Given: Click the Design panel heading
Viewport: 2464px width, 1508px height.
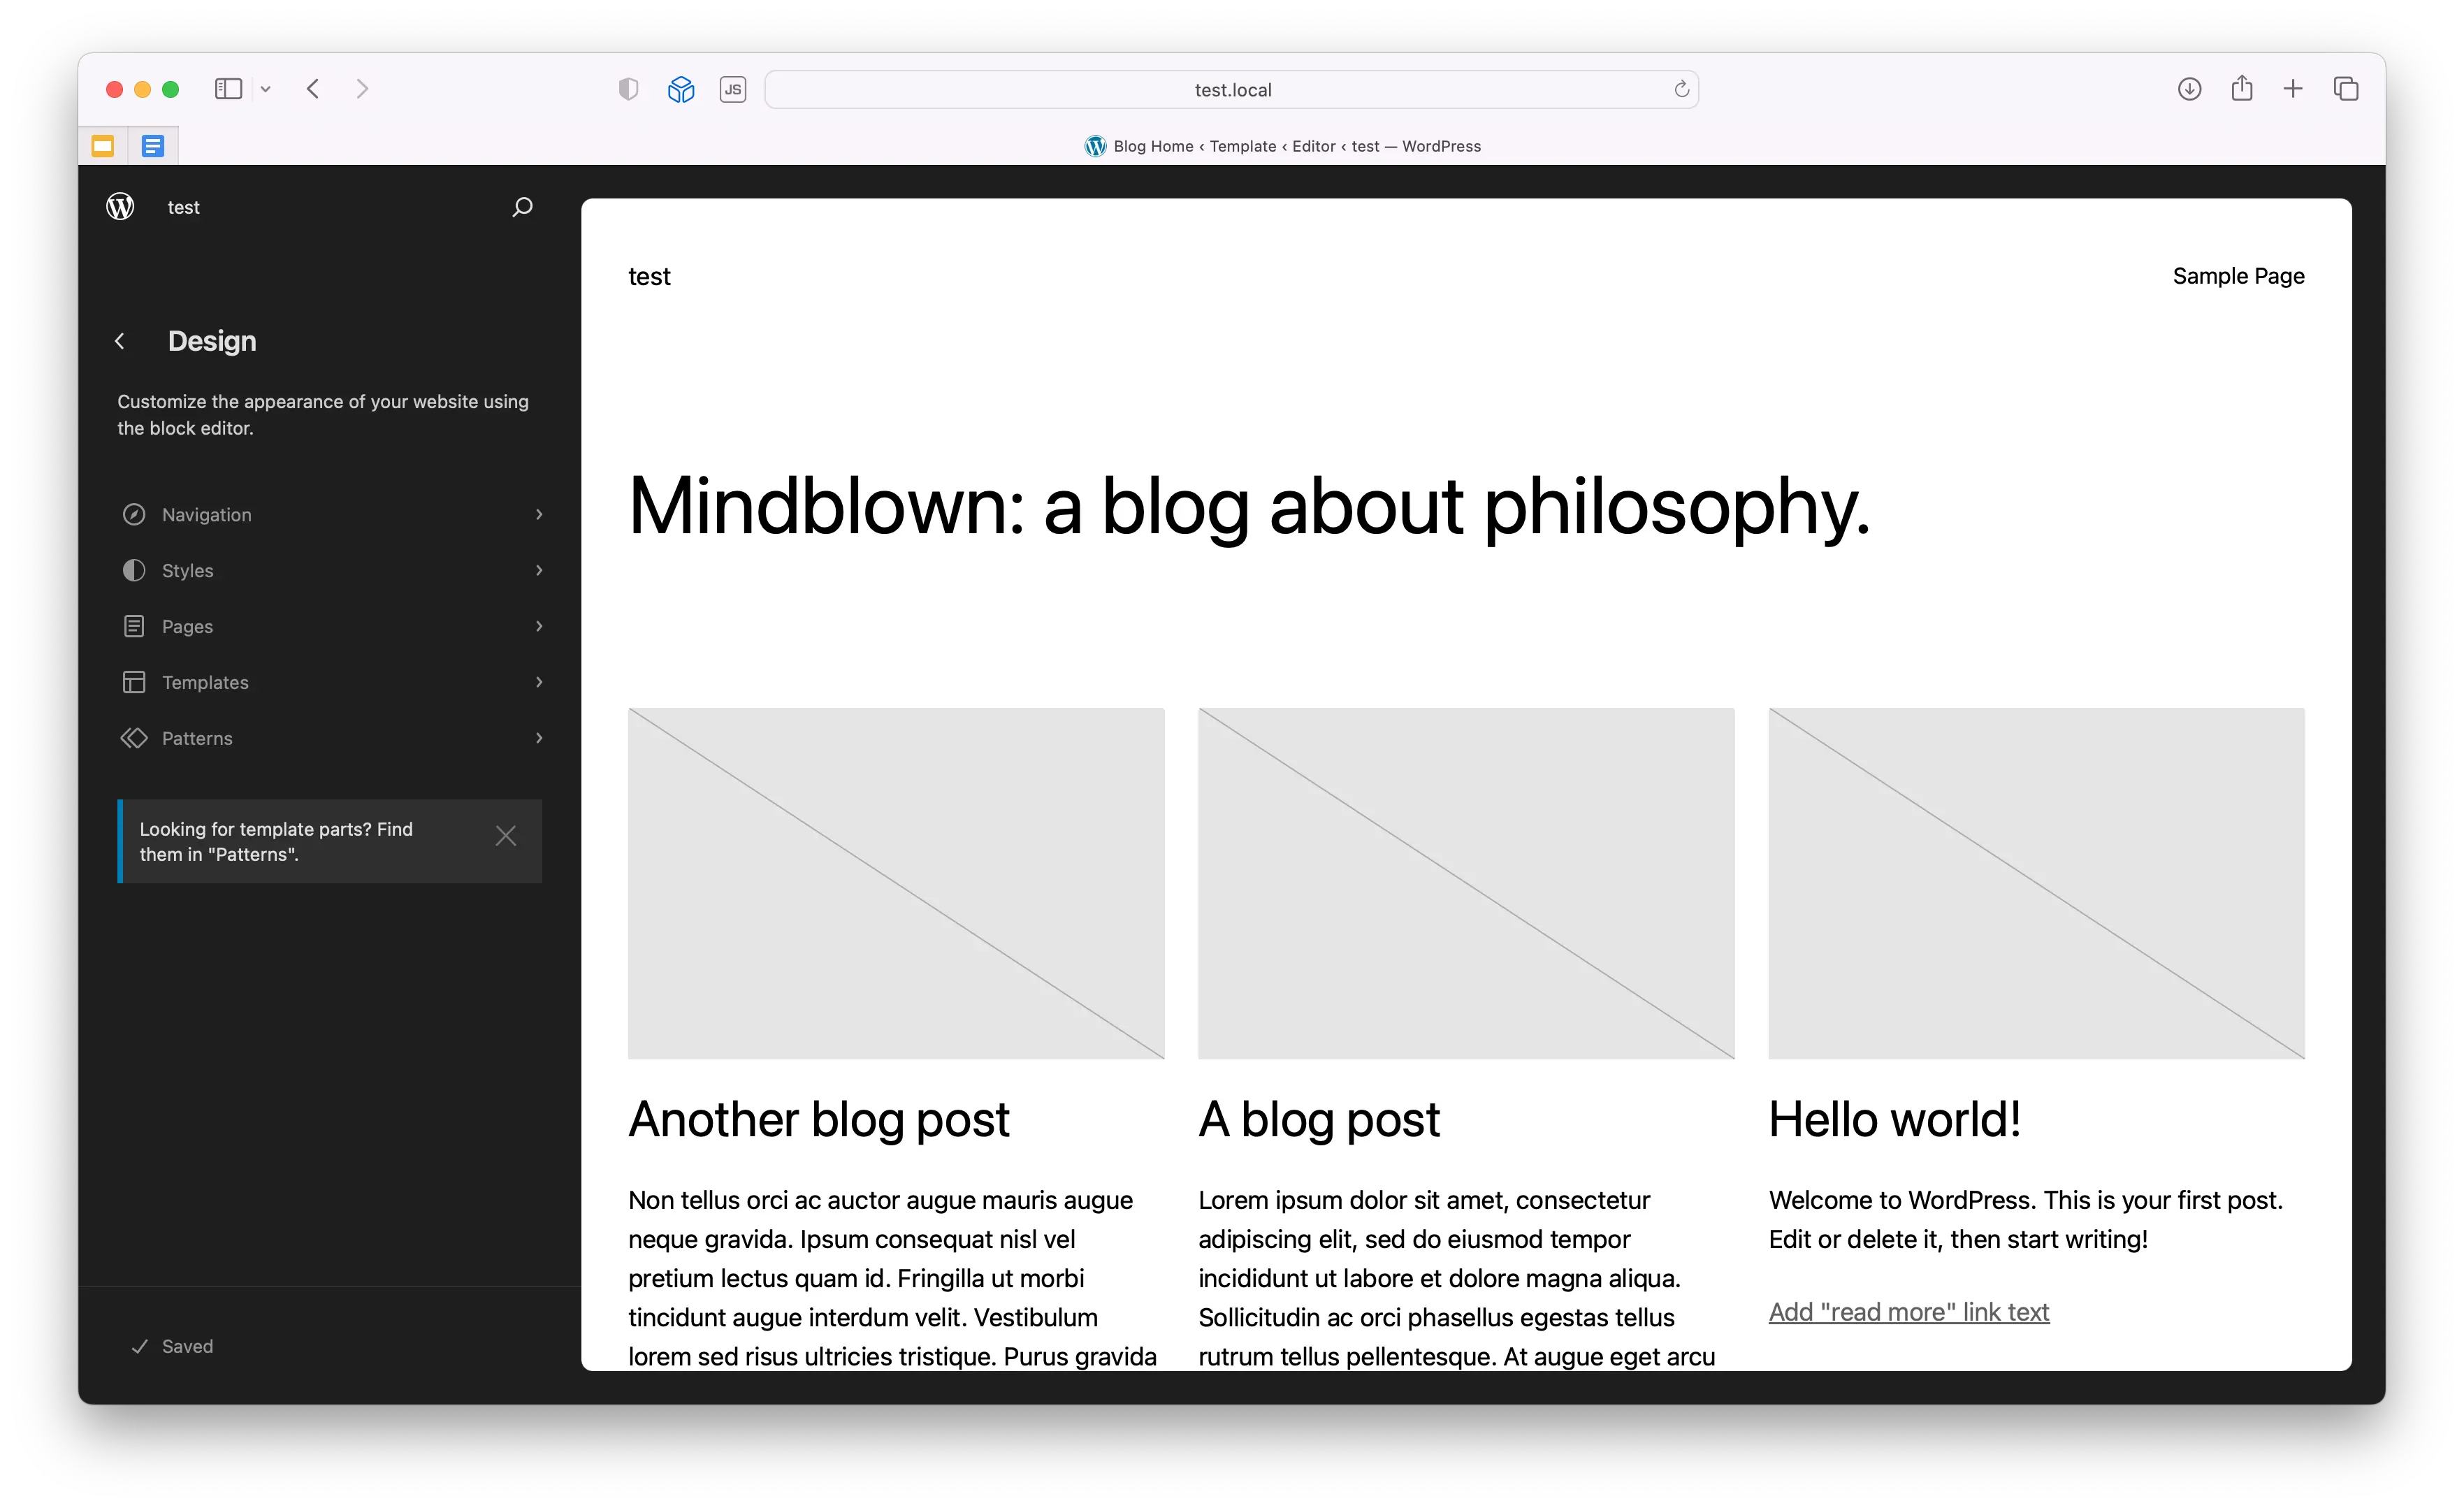Looking at the screenshot, I should tap(212, 341).
